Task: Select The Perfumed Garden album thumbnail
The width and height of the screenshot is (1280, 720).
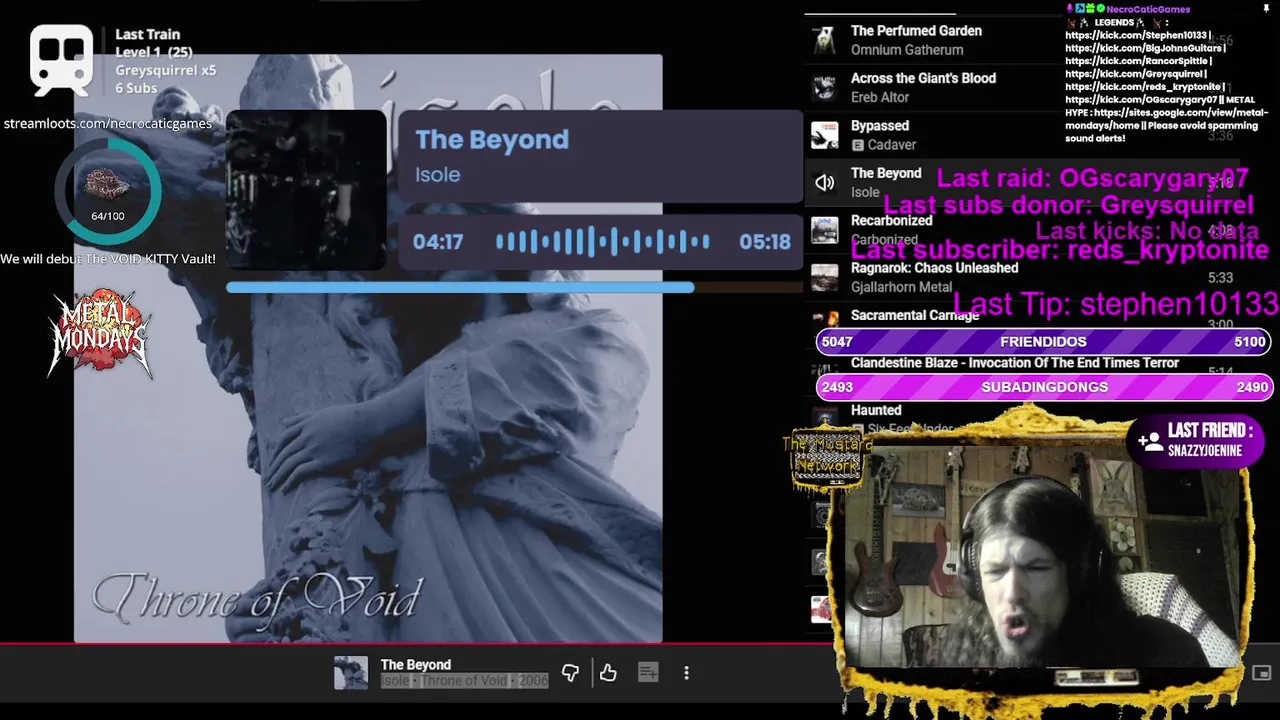Action: (x=824, y=40)
